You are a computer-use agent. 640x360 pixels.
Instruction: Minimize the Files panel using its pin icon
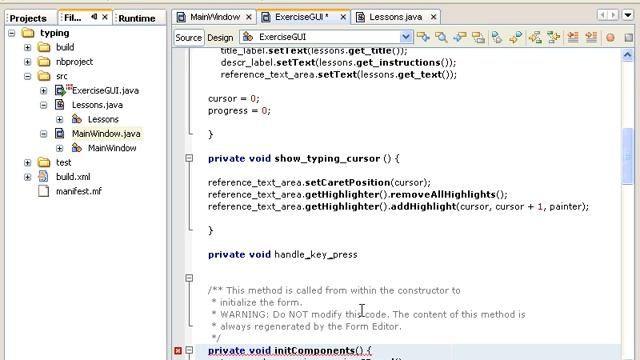pos(94,17)
